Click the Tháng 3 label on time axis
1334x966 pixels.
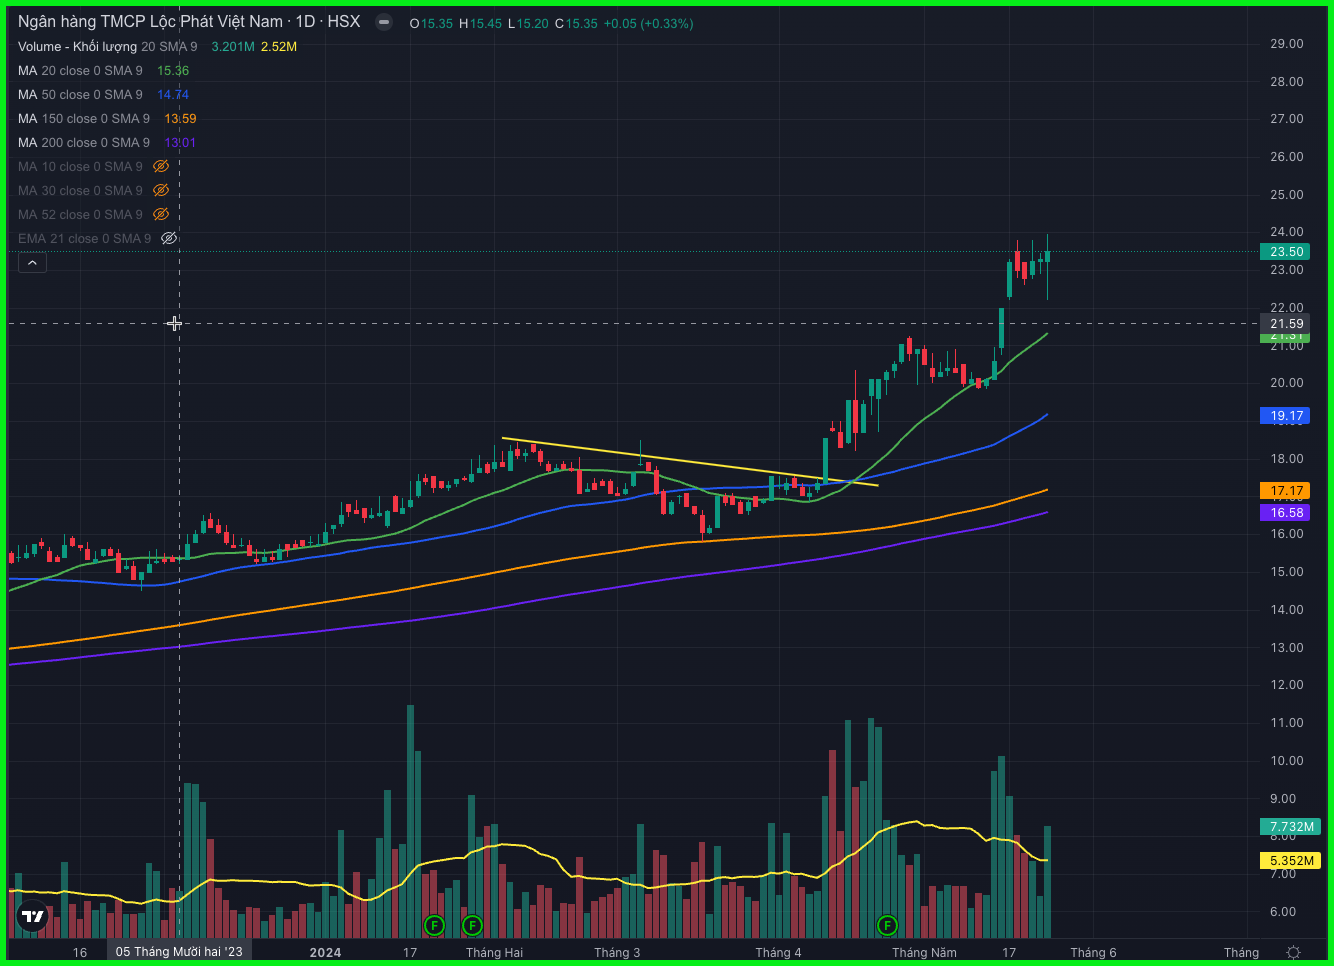tap(617, 952)
